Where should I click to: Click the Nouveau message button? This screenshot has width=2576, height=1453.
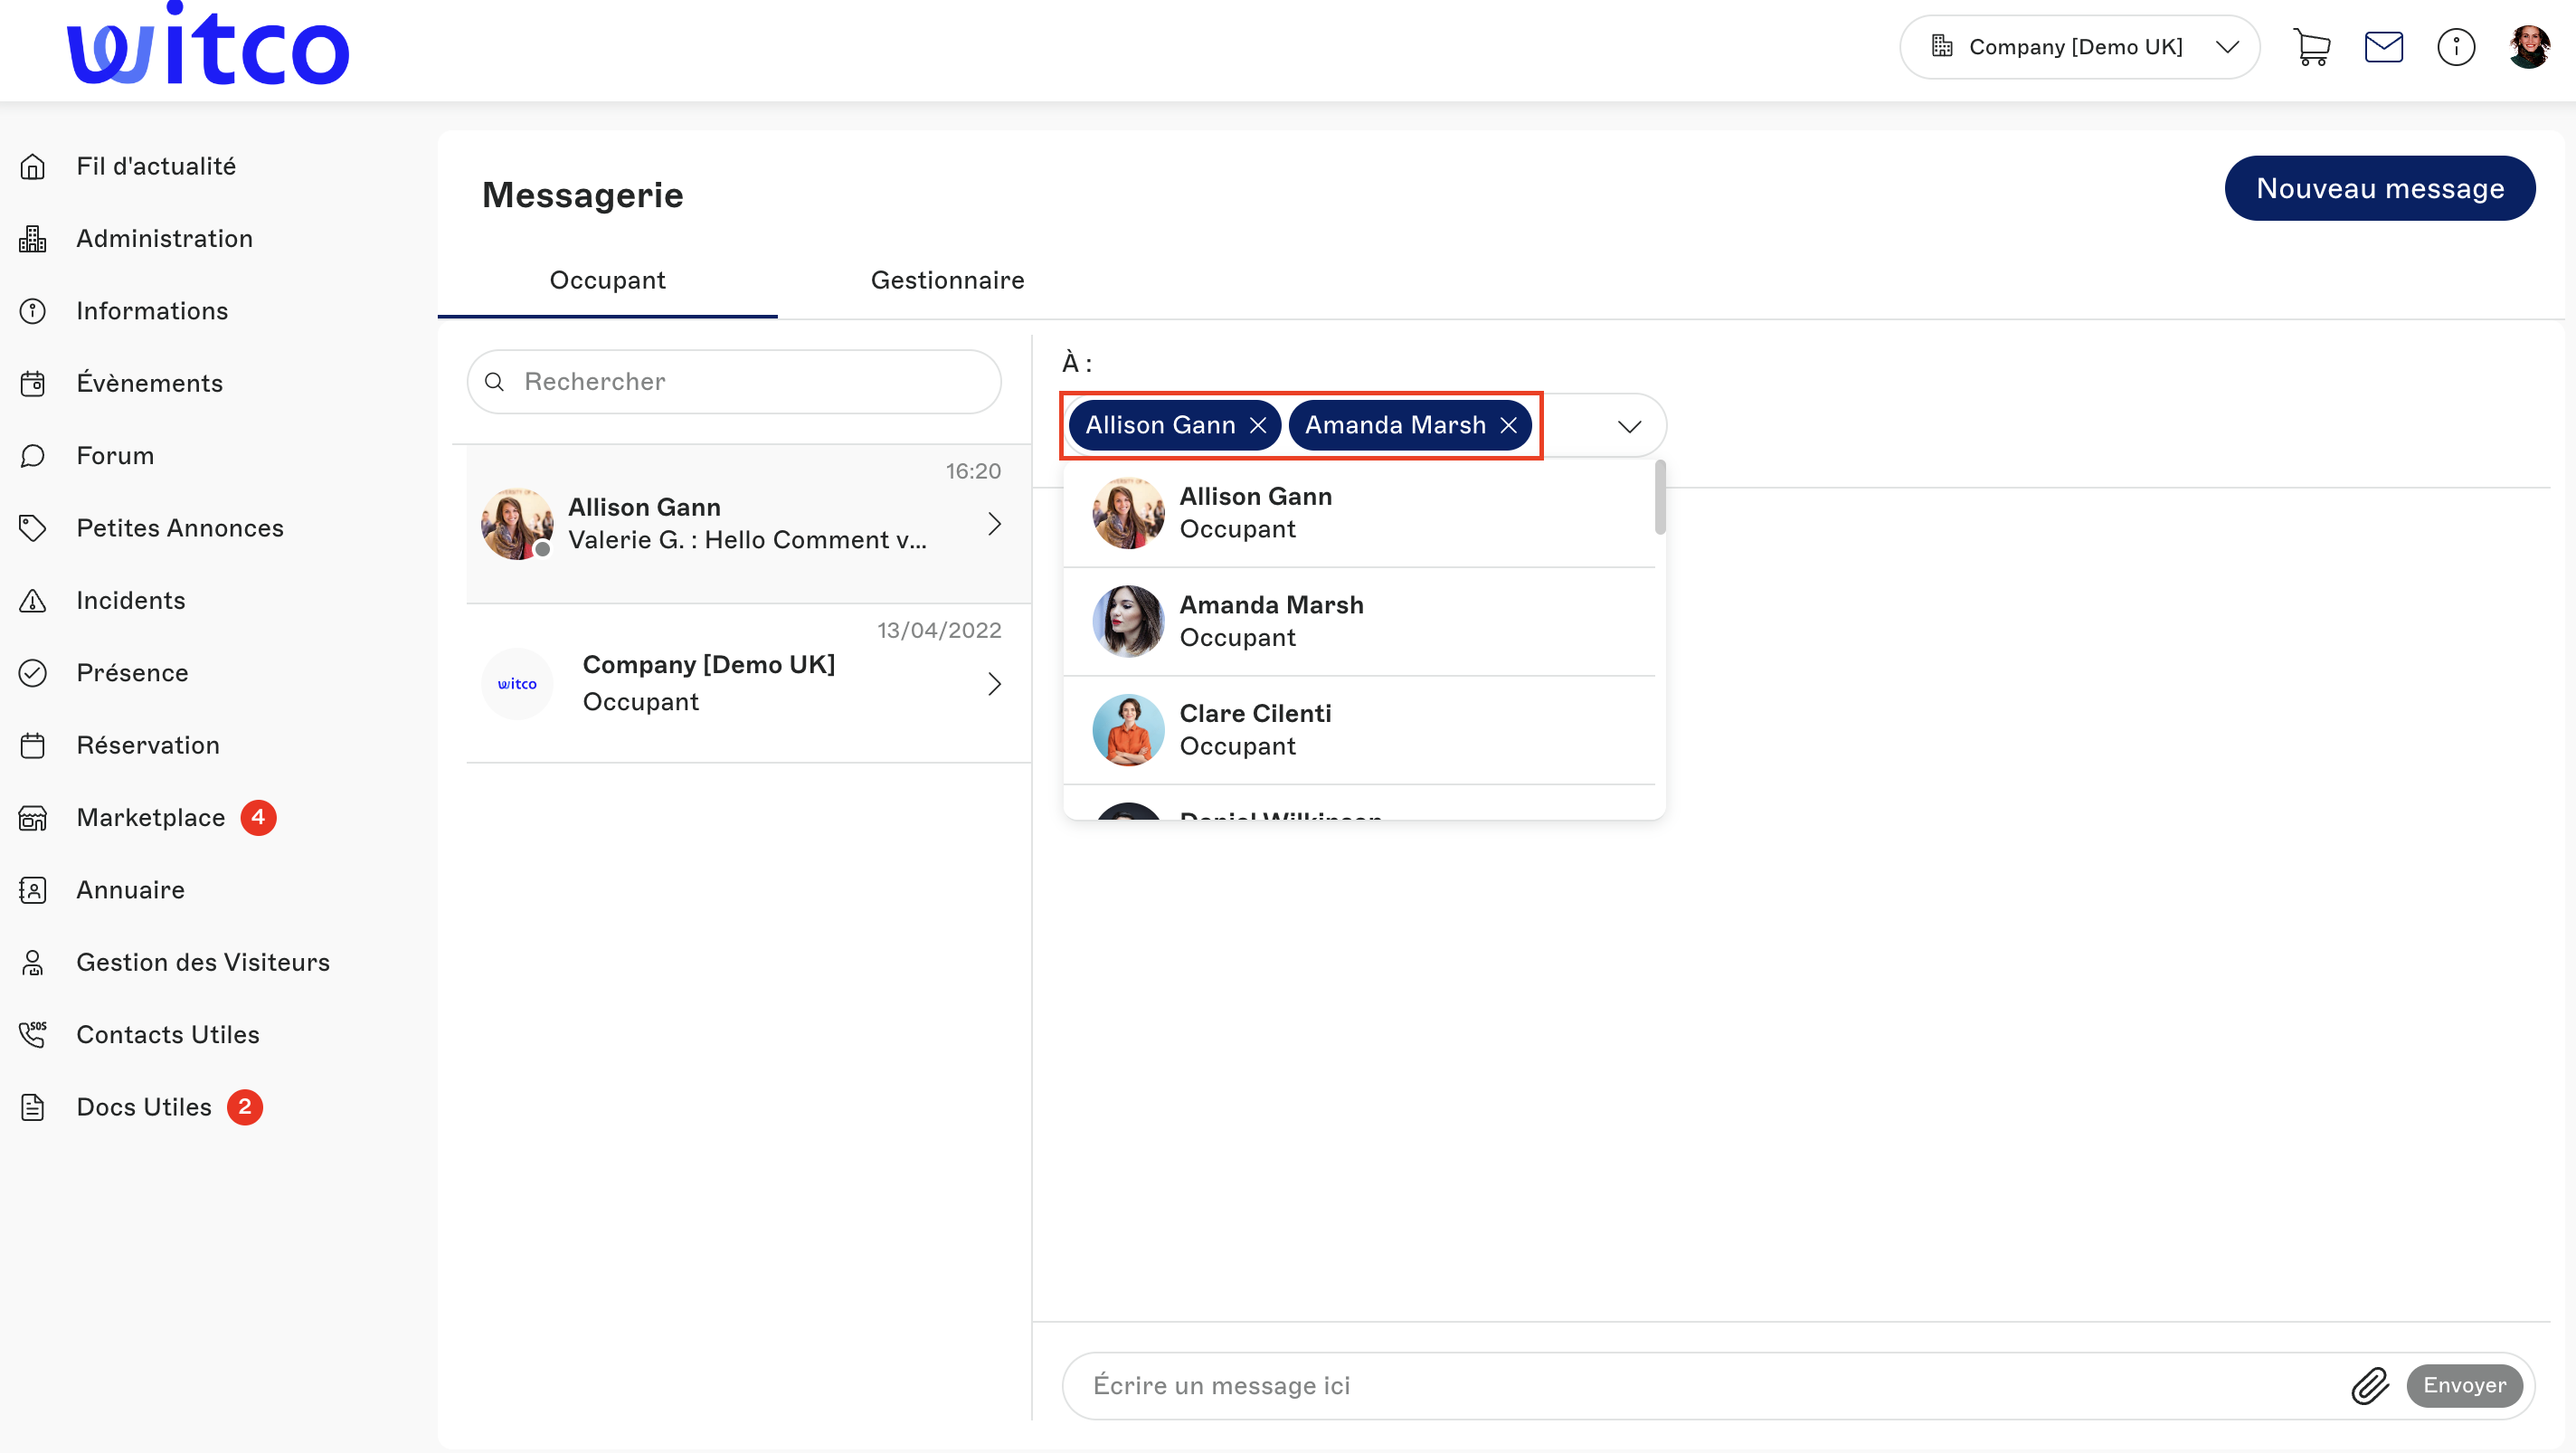pos(2379,188)
